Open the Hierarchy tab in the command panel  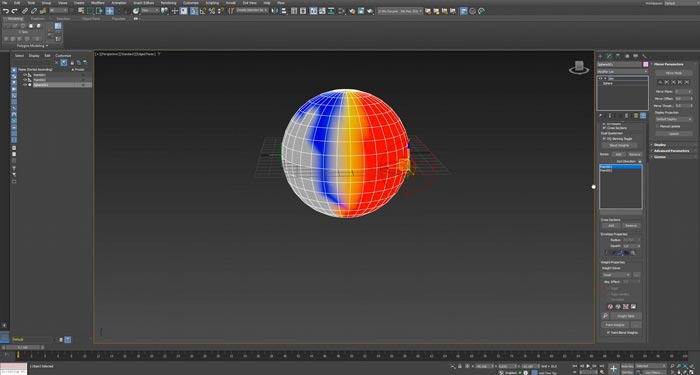tap(618, 56)
